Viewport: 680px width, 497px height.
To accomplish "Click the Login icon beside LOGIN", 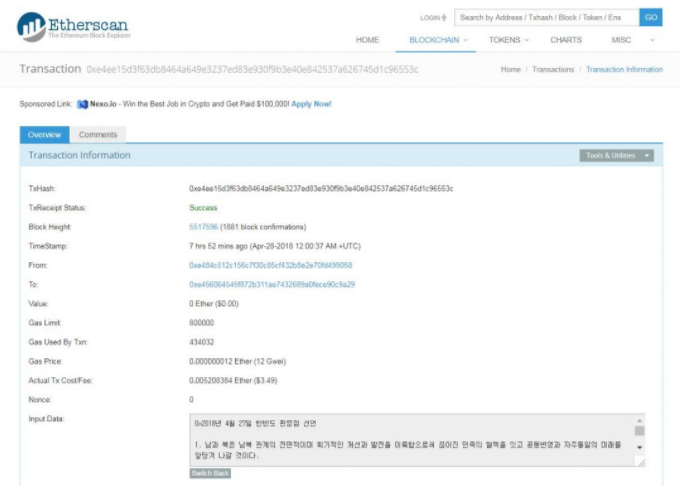I will (444, 18).
